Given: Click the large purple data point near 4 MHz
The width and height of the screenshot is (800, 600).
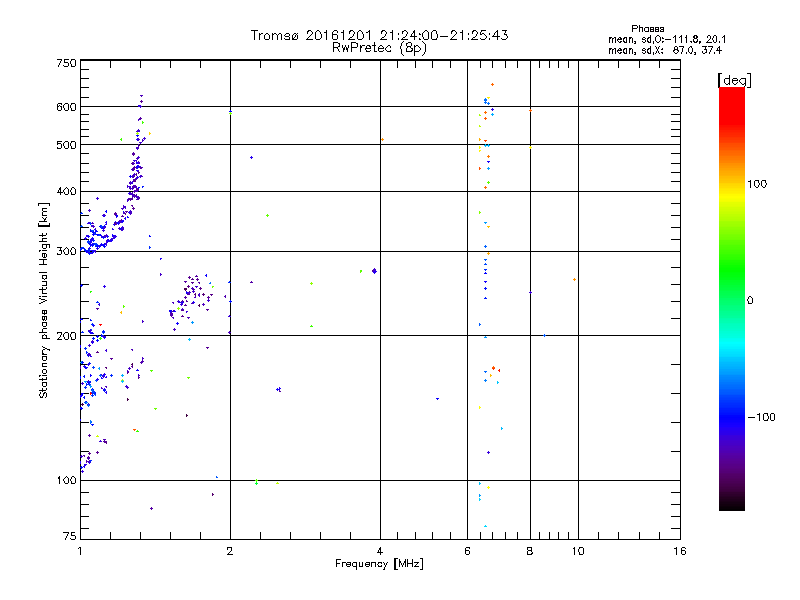Looking at the screenshot, I should tap(374, 271).
